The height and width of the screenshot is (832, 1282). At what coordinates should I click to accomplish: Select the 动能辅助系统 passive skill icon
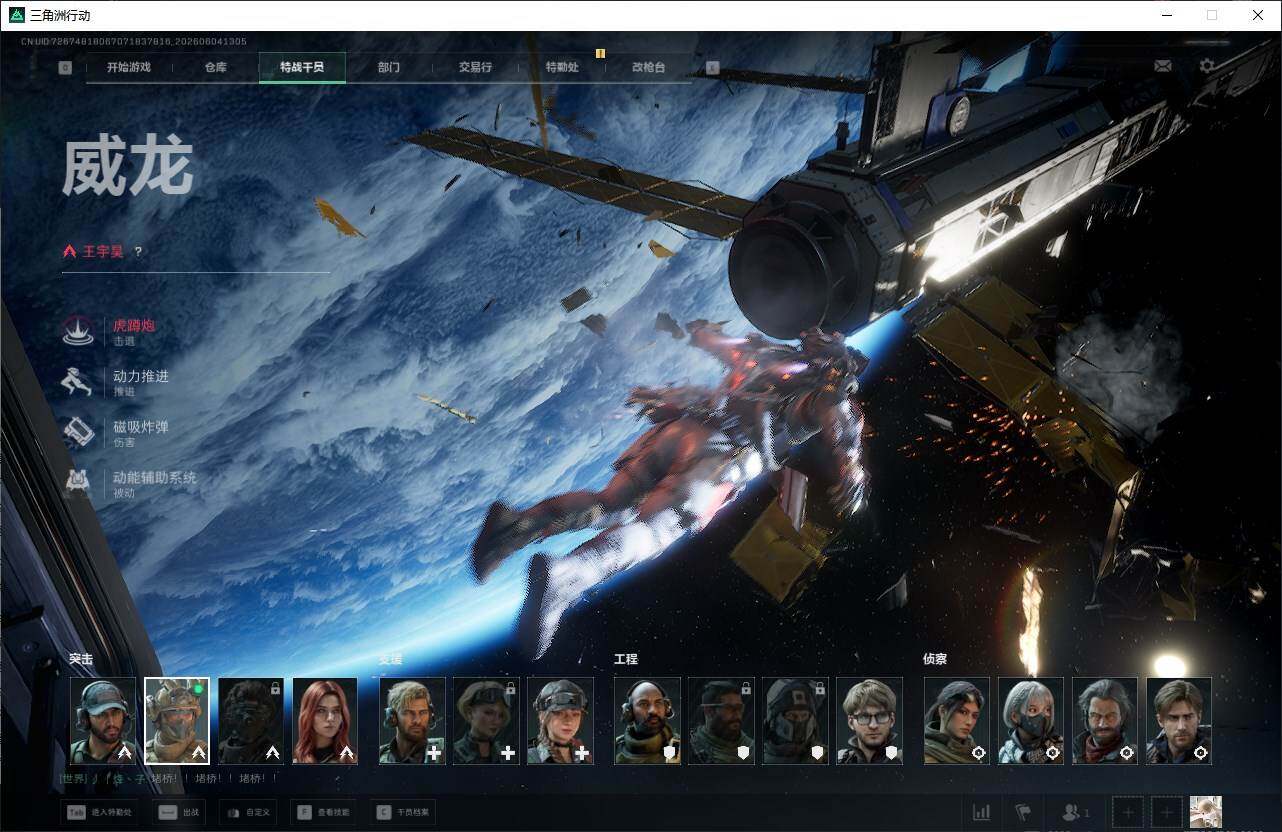[x=78, y=483]
